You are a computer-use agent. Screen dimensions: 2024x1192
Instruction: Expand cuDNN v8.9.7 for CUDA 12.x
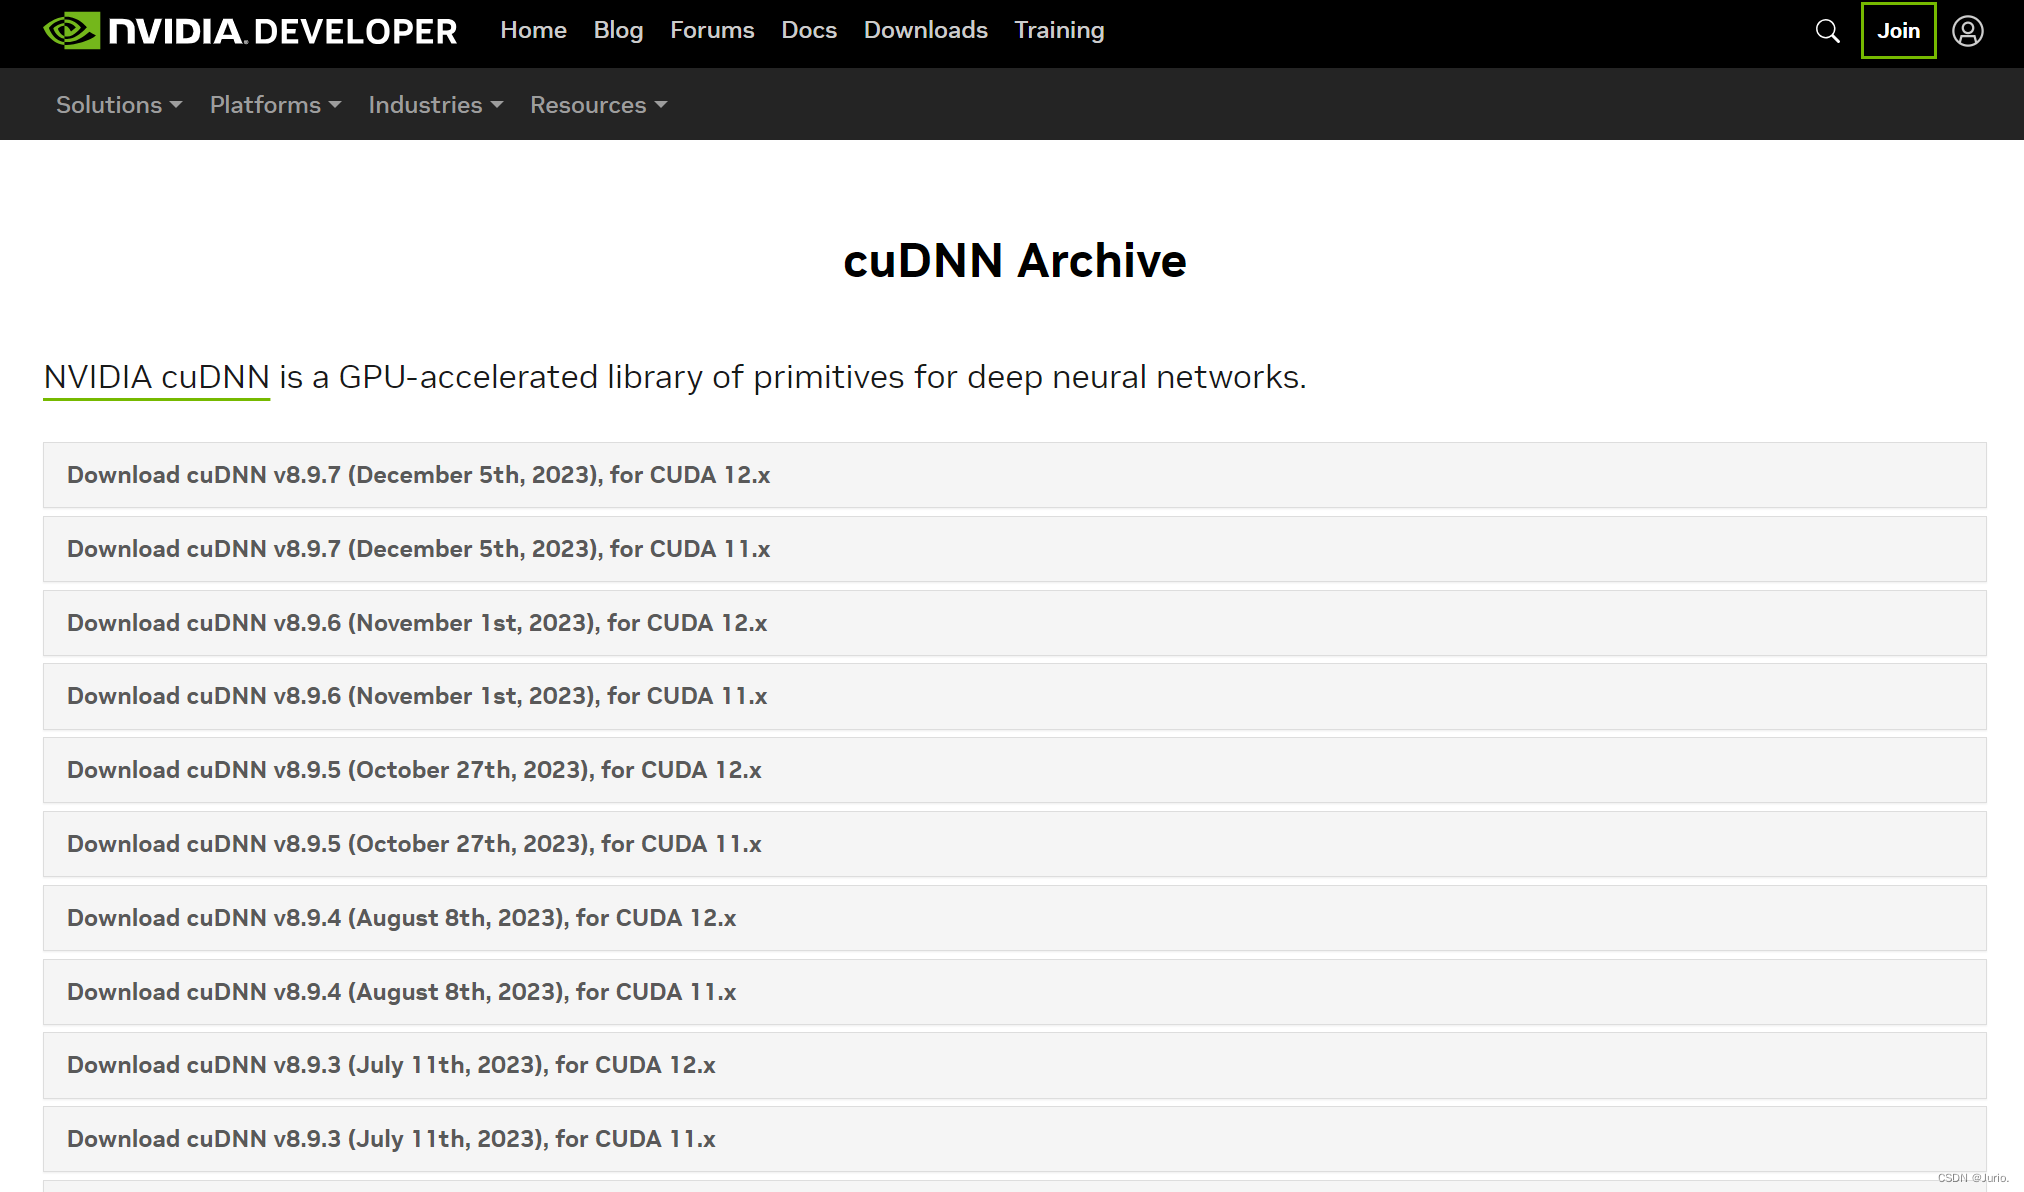pyautogui.click(x=1014, y=475)
